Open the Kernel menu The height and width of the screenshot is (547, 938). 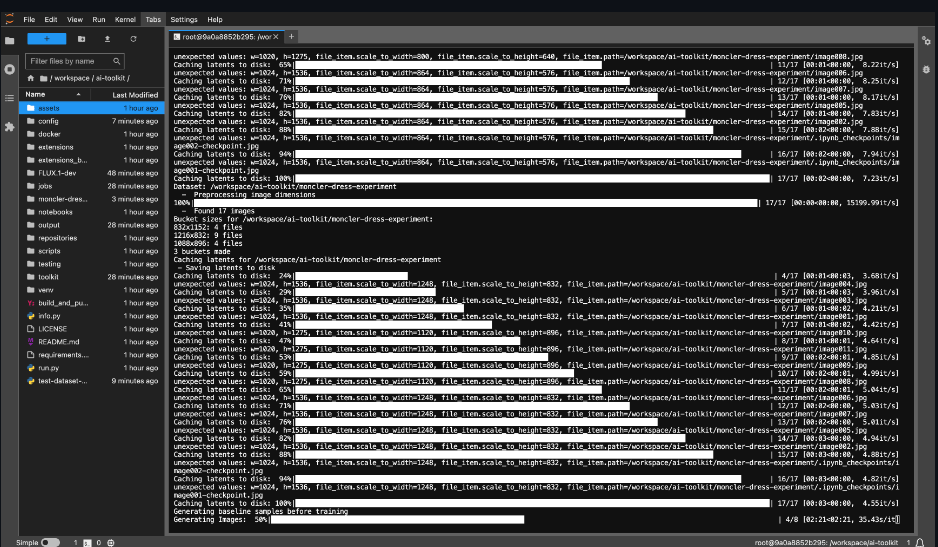(125, 19)
